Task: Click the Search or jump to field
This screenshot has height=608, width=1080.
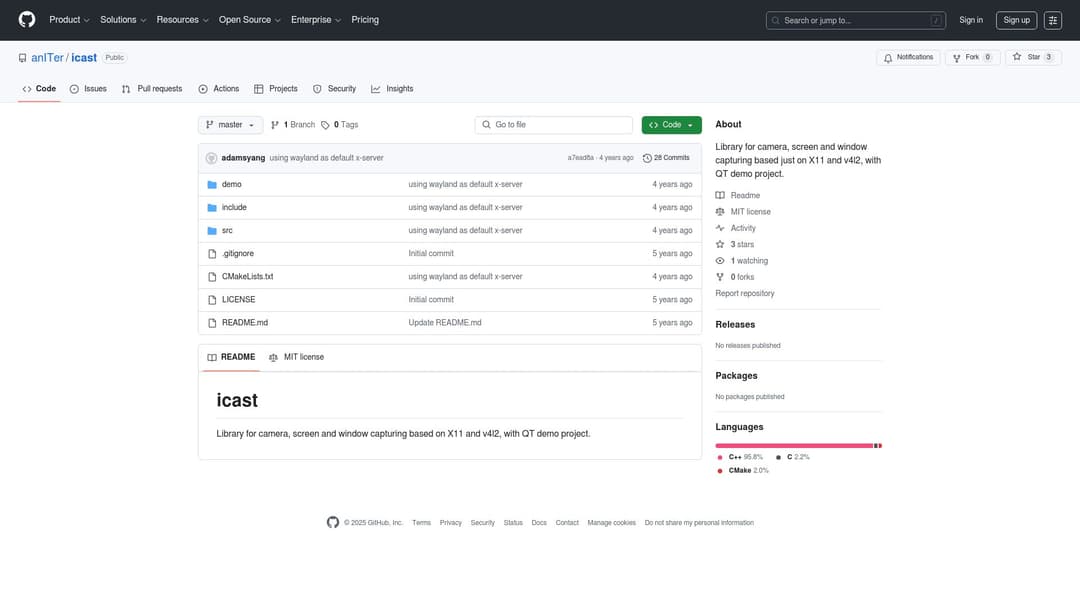Action: [x=855, y=20]
